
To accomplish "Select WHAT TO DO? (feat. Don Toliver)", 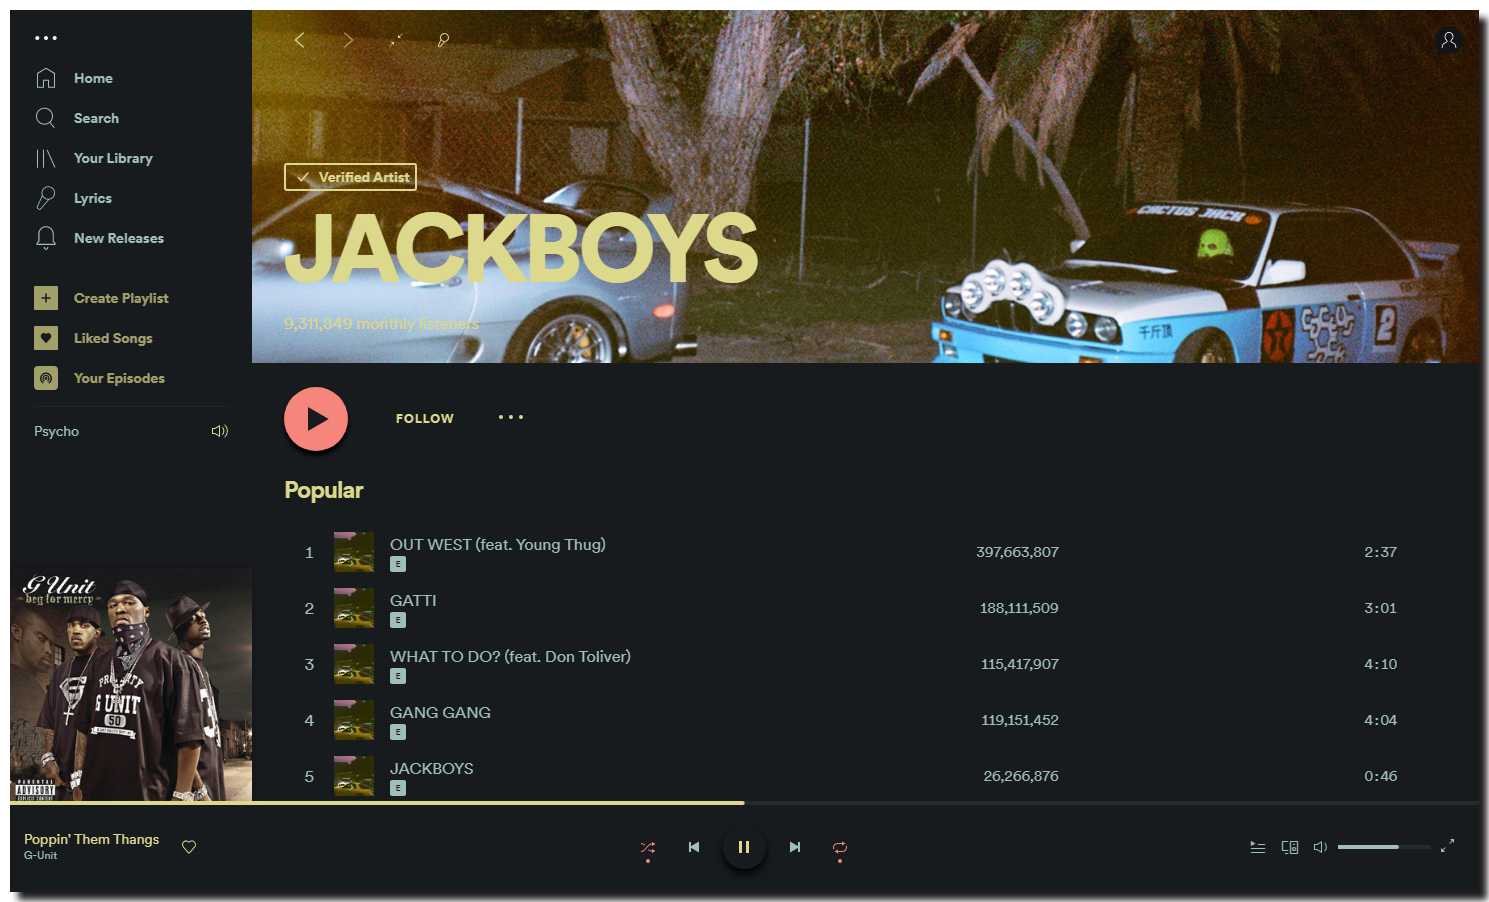I will [510, 656].
